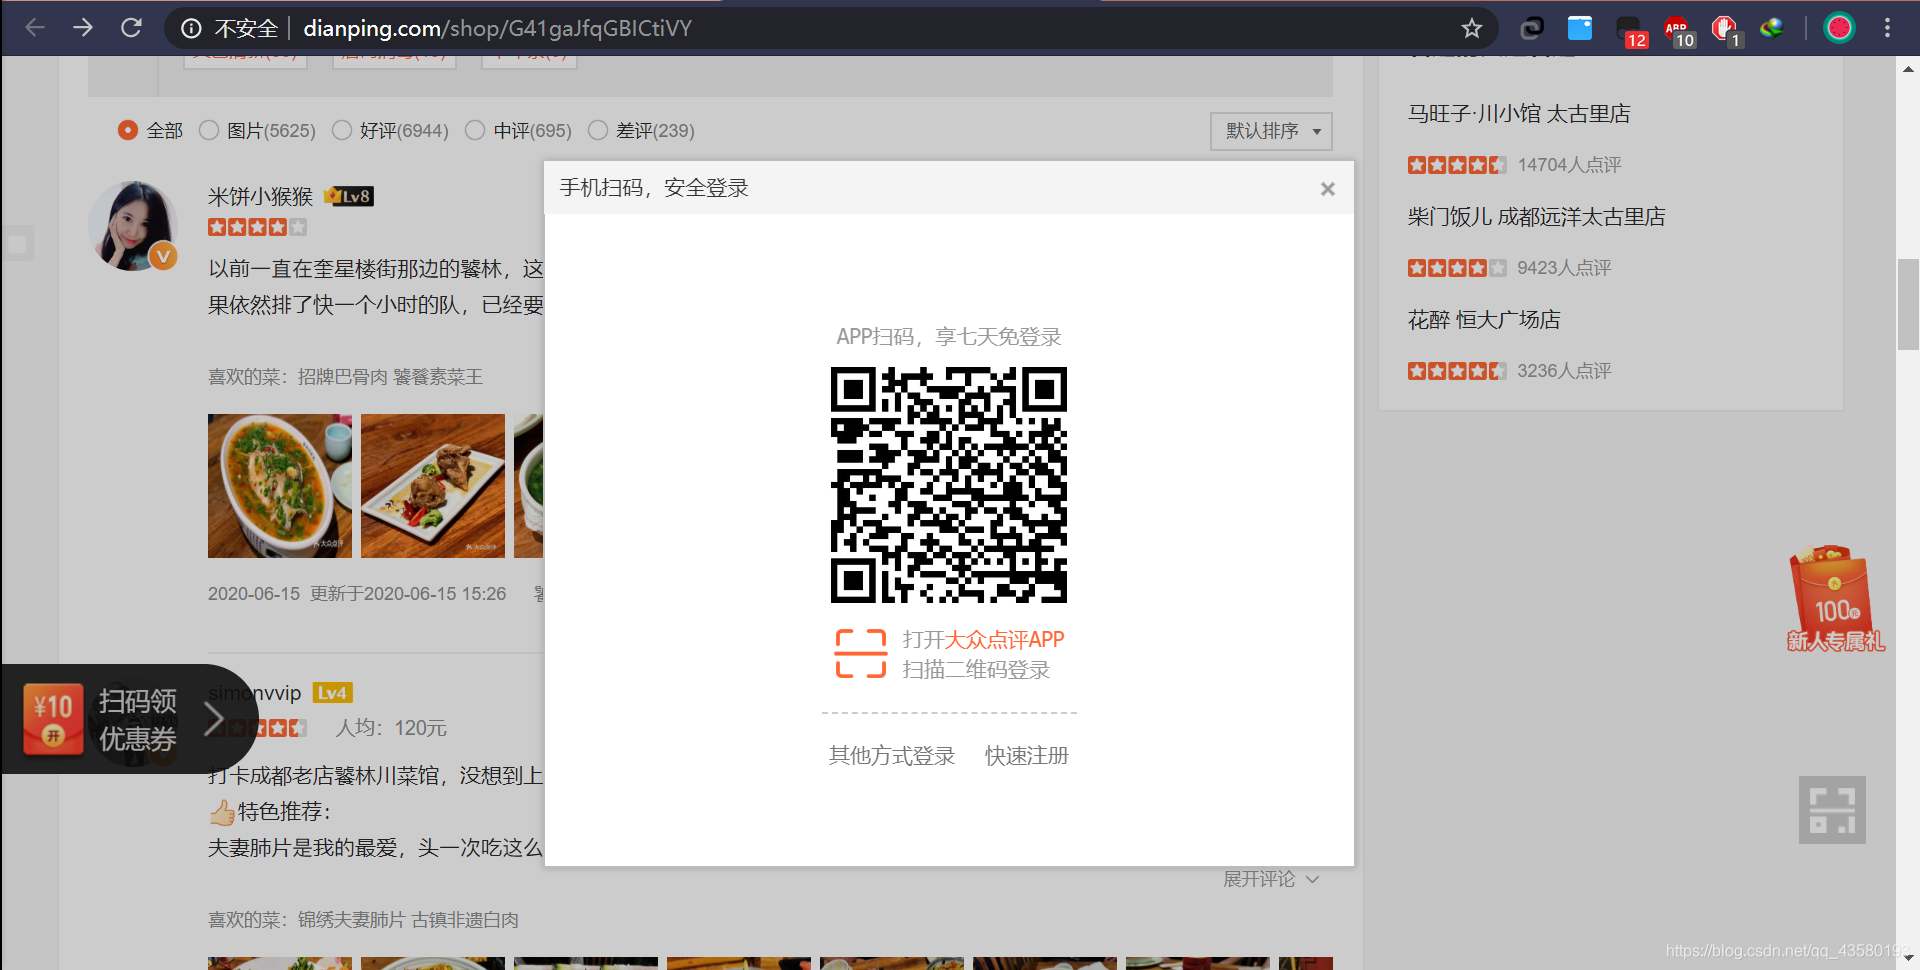Click the 100 新人专属礼 red packet

tap(1835, 599)
